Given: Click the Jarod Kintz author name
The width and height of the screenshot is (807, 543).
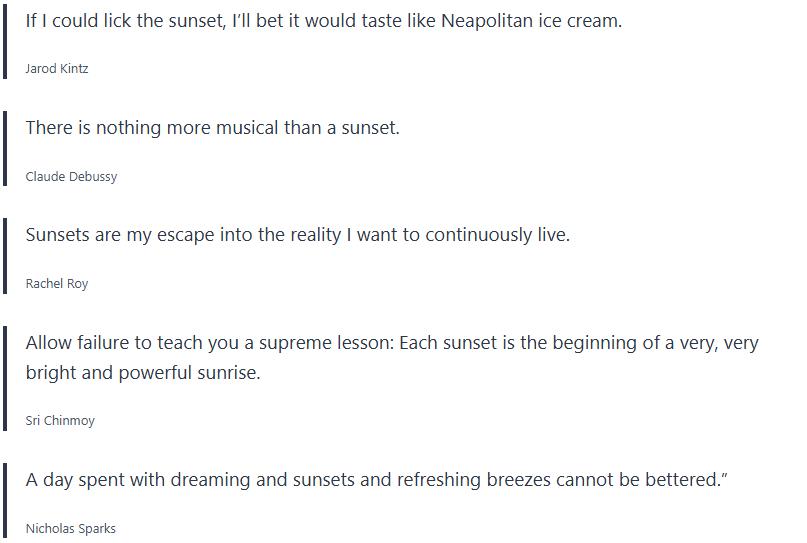Looking at the screenshot, I should (x=57, y=69).
